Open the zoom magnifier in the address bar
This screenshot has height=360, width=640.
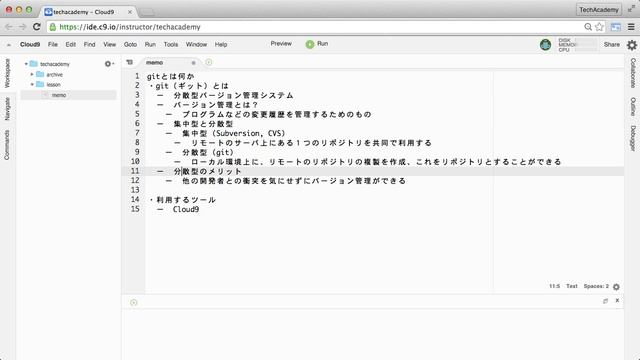pyautogui.click(x=588, y=27)
